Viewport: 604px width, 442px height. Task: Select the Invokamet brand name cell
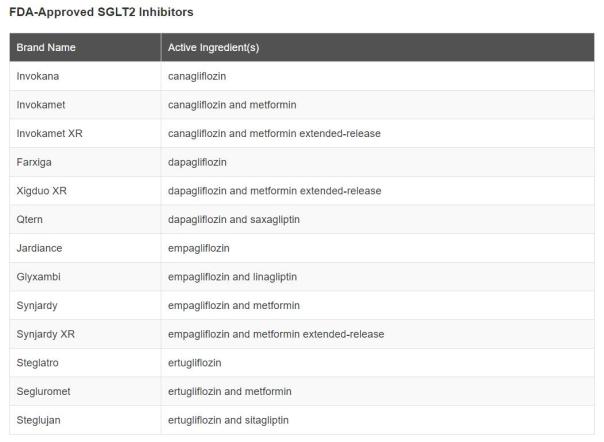[x=85, y=105]
